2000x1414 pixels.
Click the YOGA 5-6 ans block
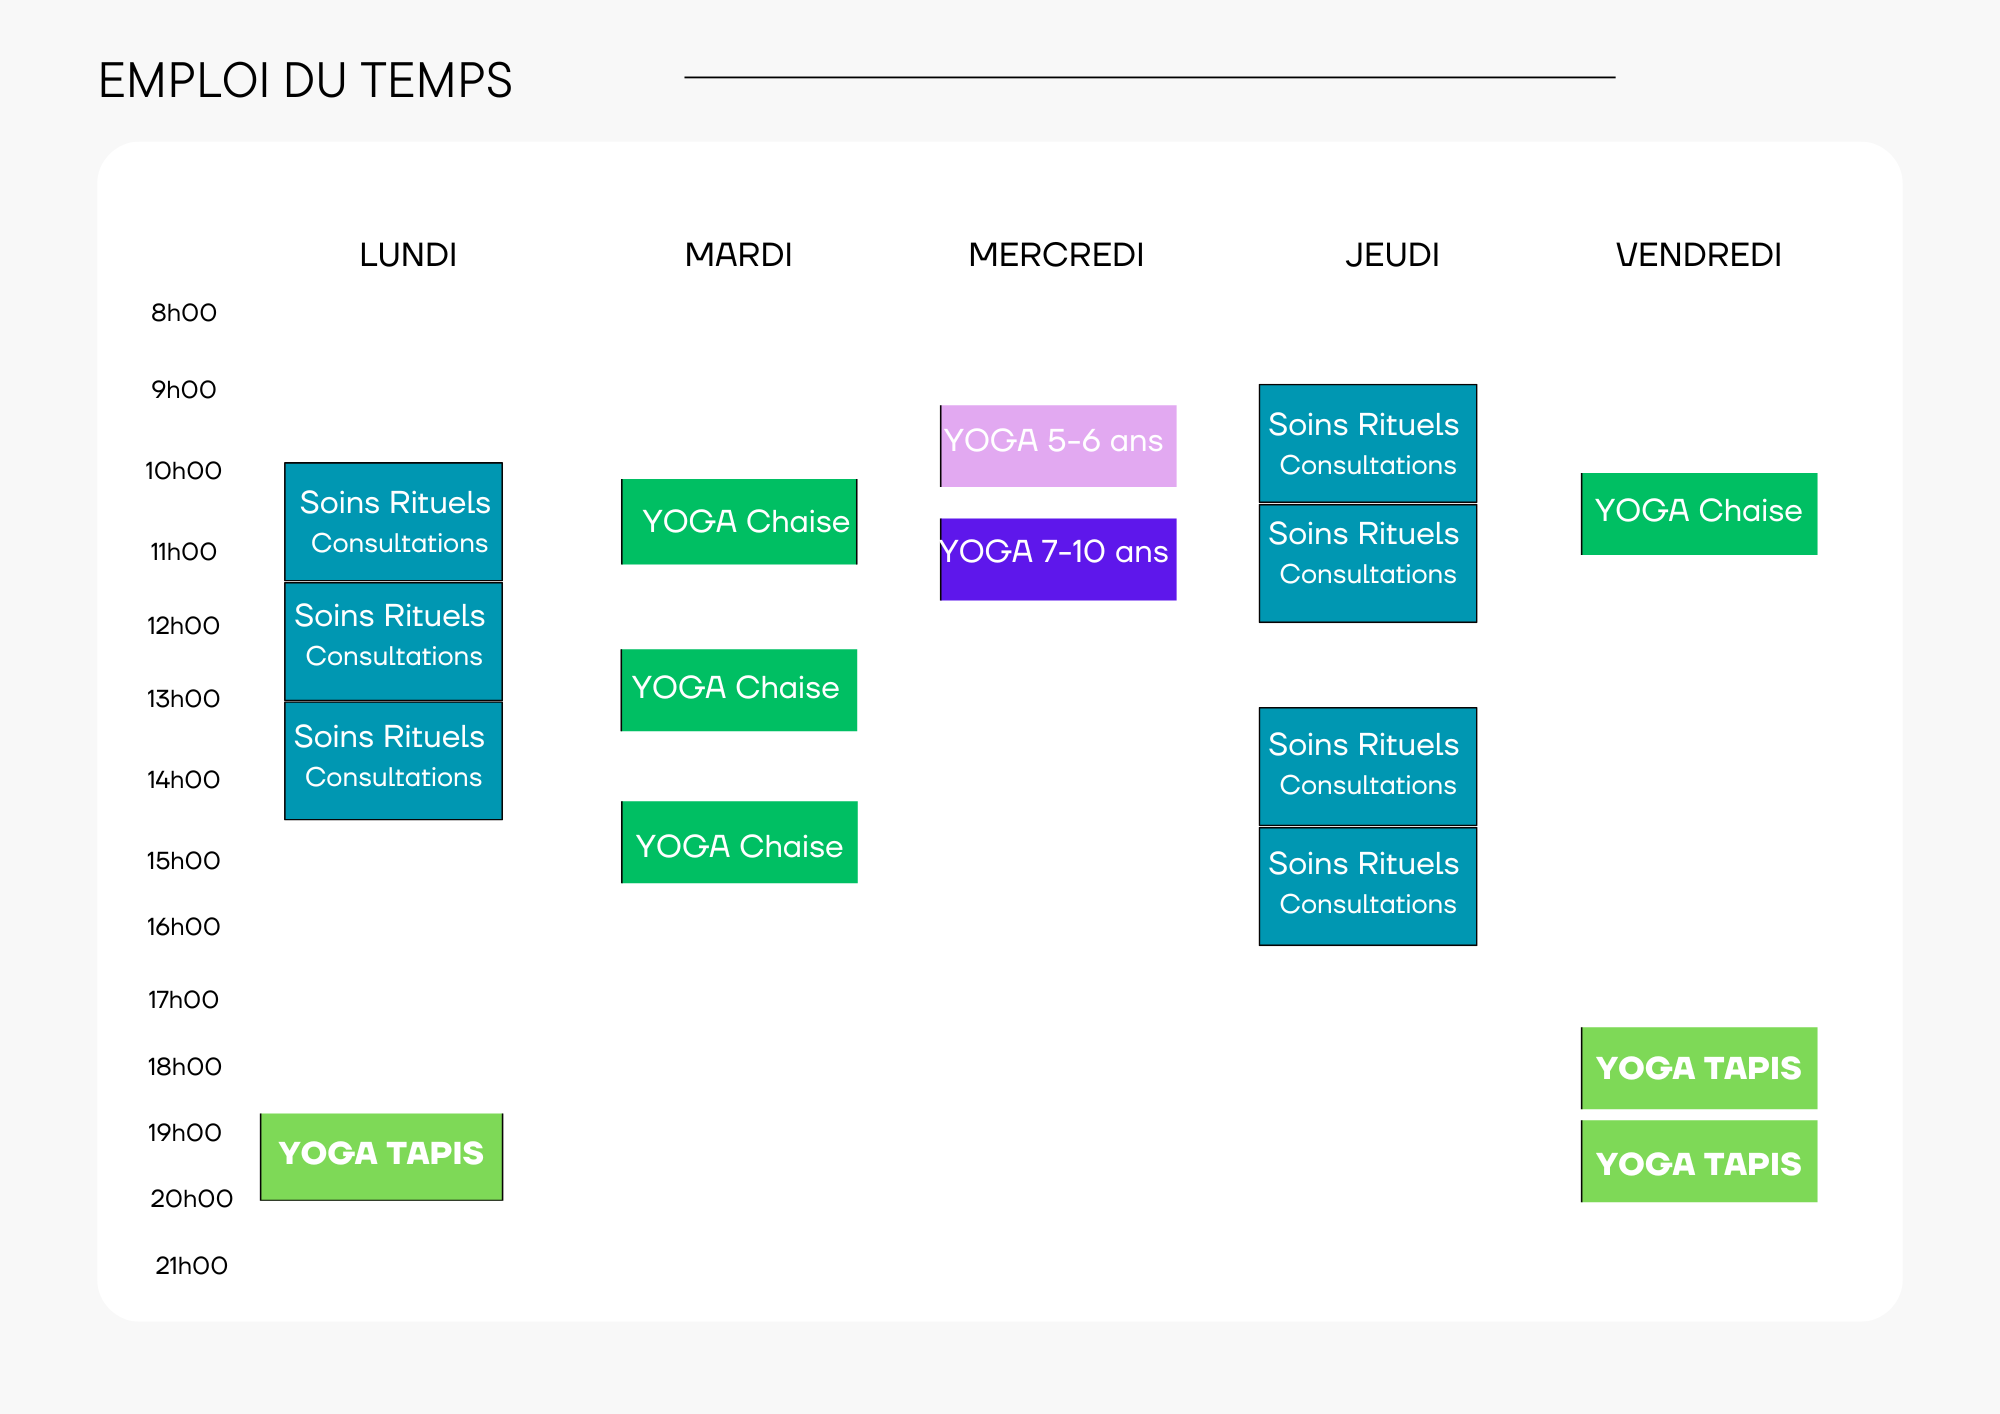1058,445
